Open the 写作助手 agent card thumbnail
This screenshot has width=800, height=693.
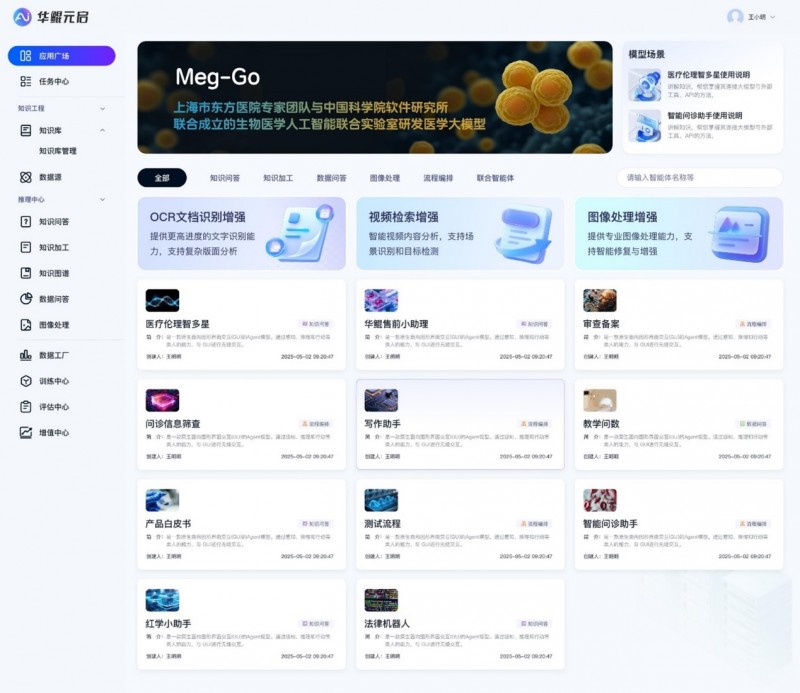(x=381, y=400)
